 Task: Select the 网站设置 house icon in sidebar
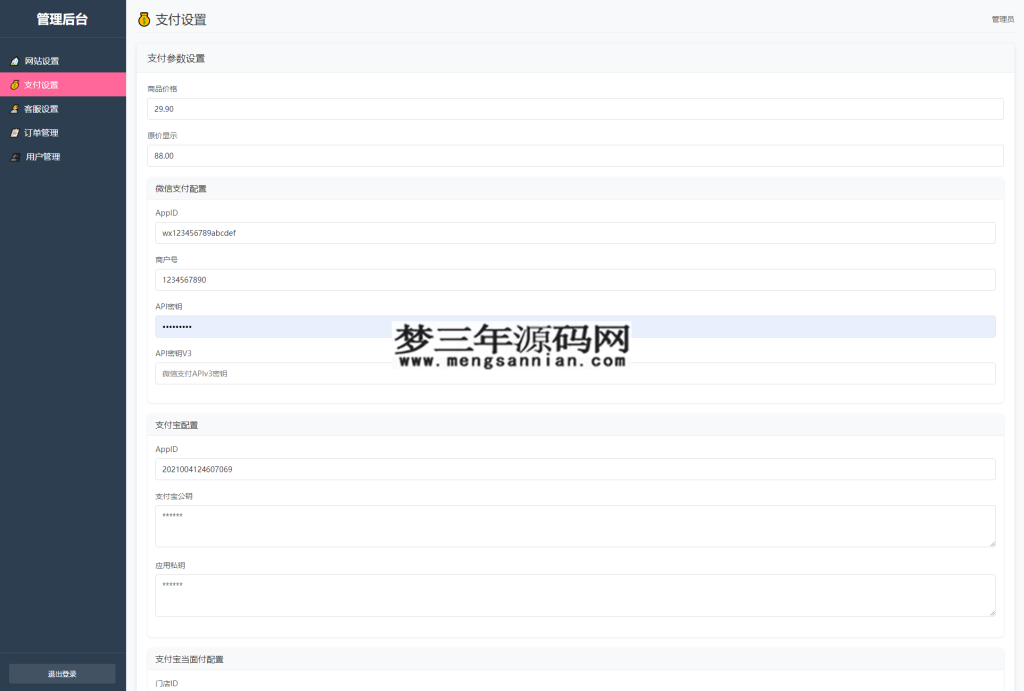point(15,60)
